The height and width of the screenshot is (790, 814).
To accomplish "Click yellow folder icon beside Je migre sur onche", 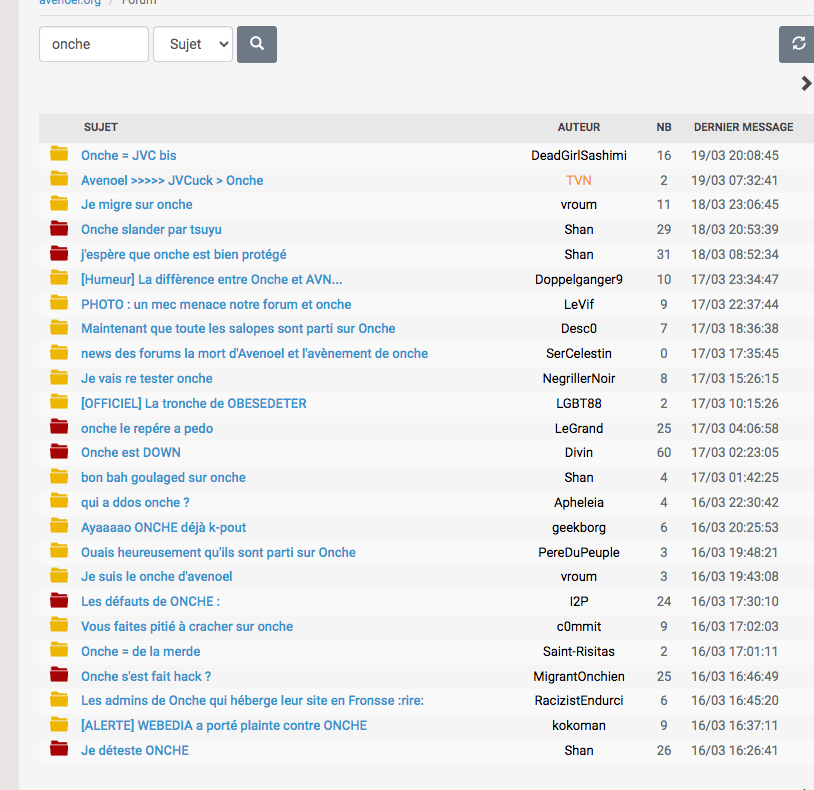I will pos(59,204).
